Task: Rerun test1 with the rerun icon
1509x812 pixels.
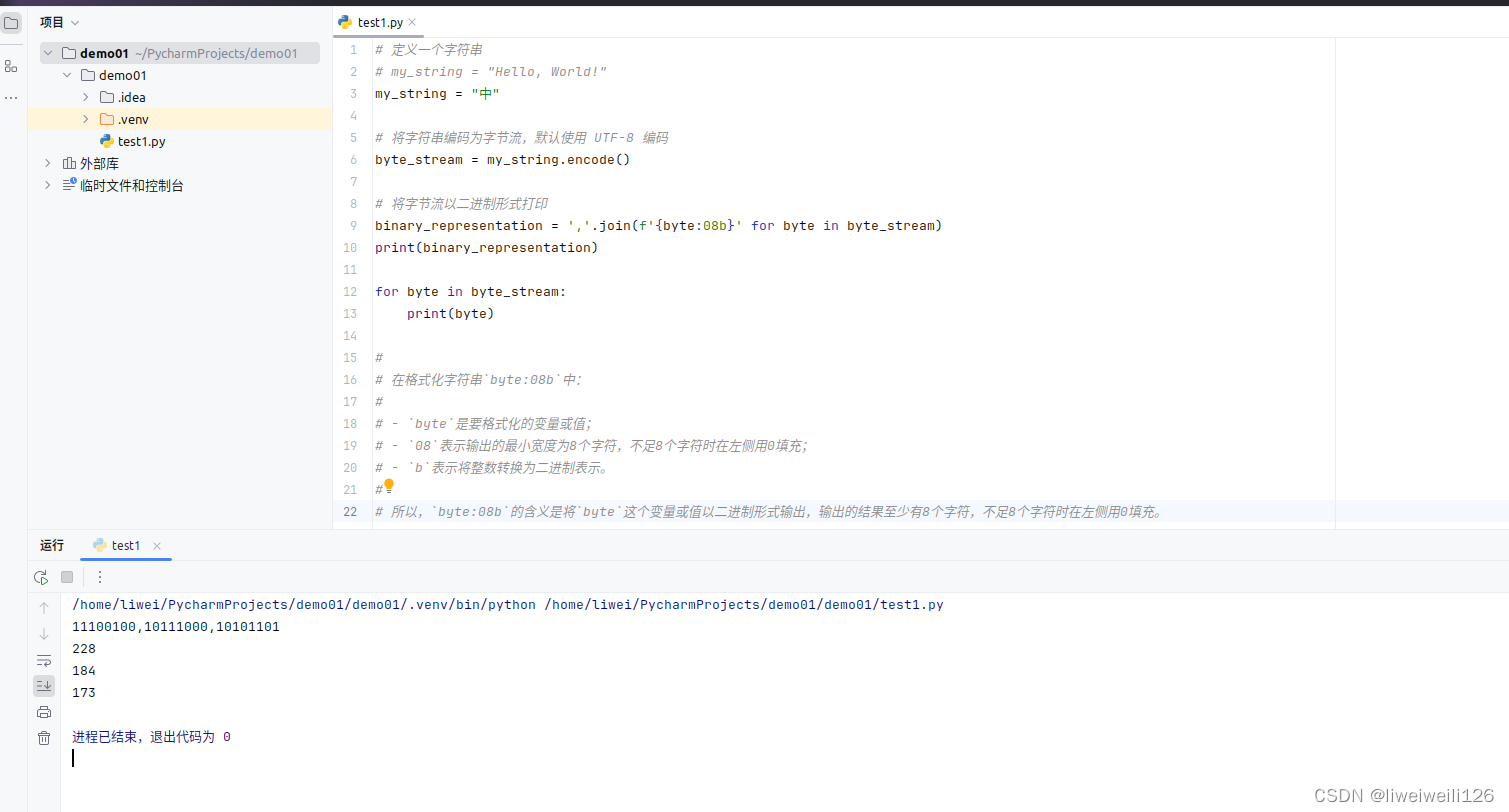Action: pos(41,577)
